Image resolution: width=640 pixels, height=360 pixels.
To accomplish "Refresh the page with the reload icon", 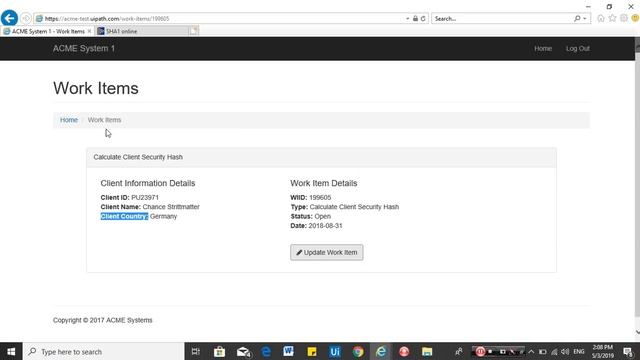I will 423,18.
